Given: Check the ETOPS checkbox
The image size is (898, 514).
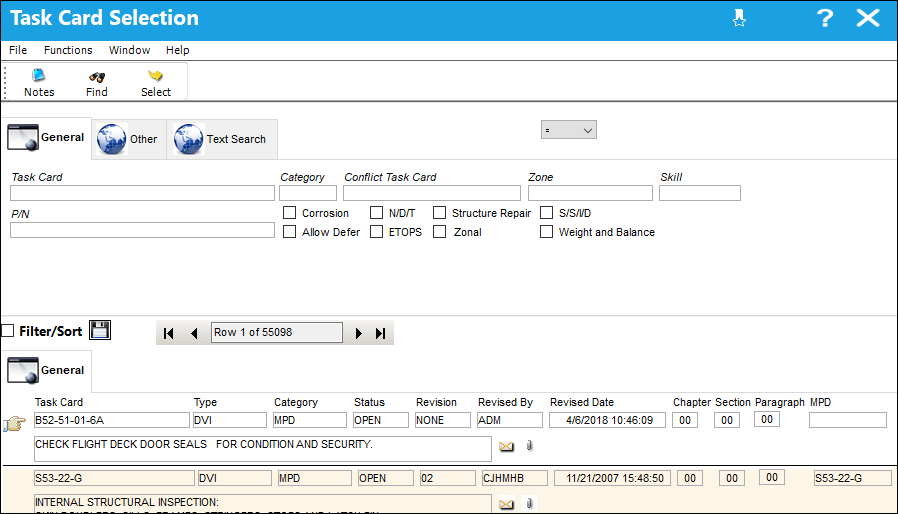Looking at the screenshot, I should (x=376, y=232).
